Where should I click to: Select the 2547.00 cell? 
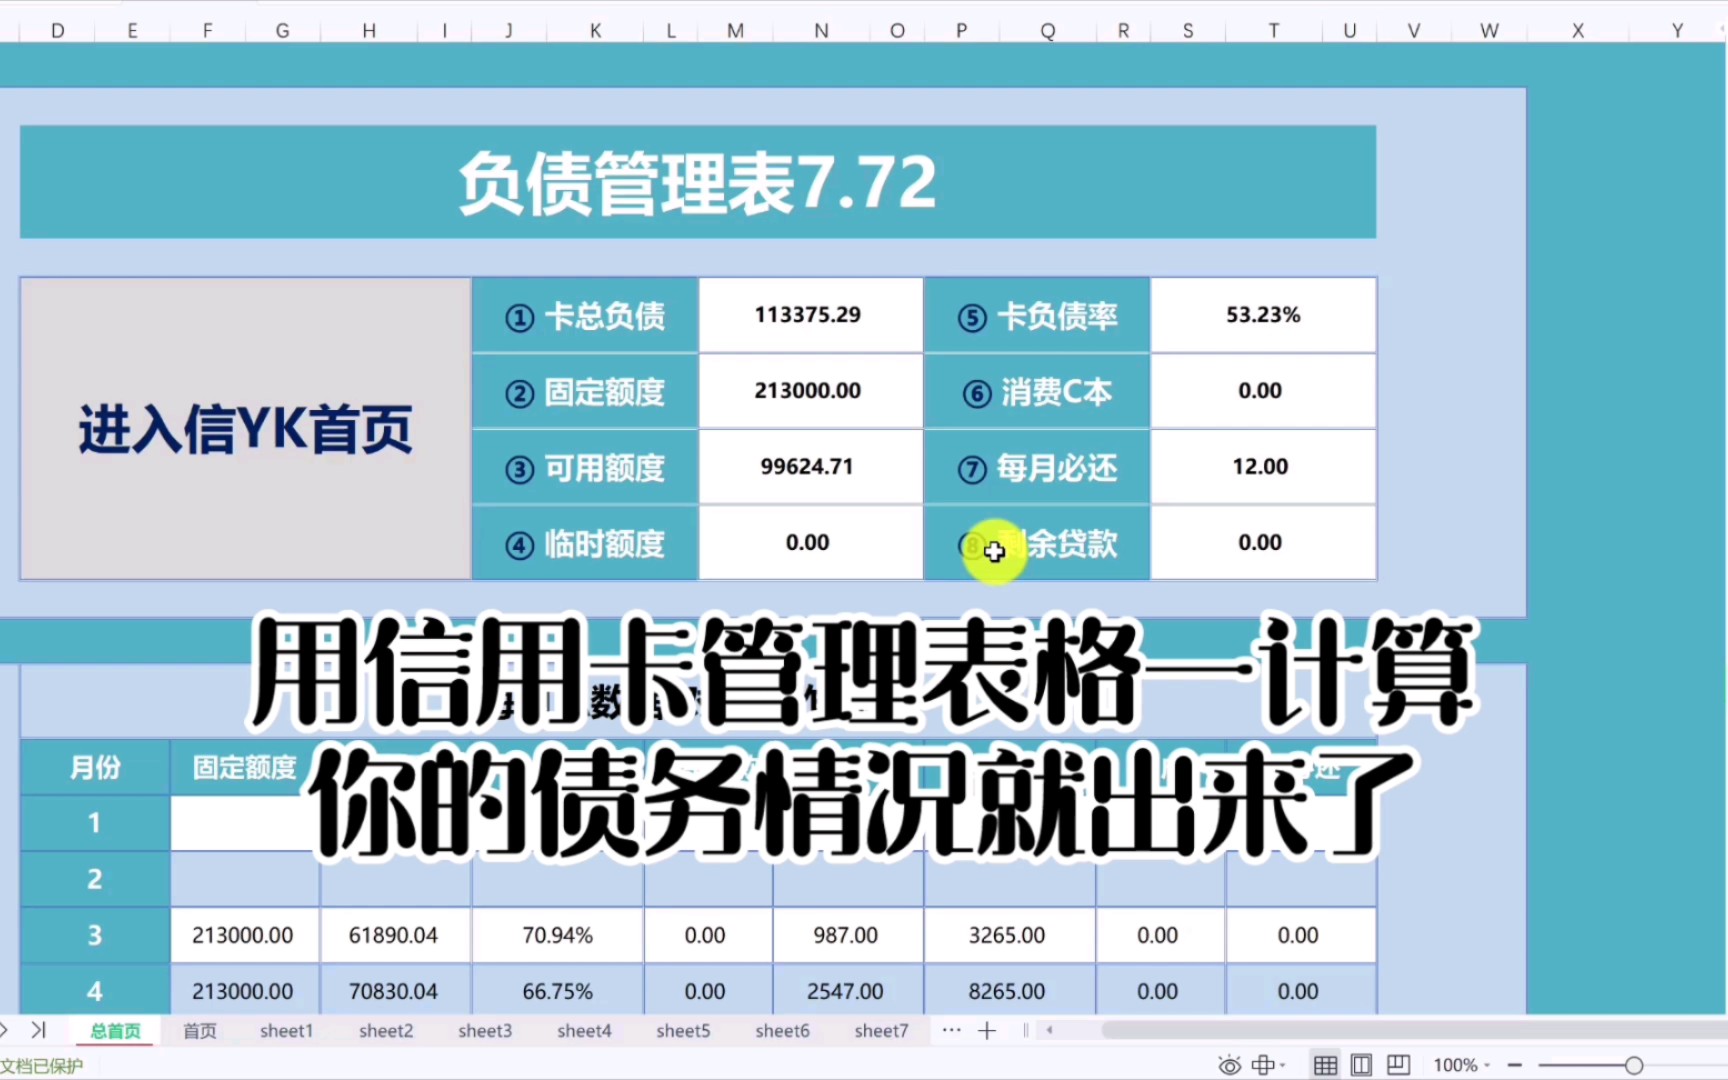pyautogui.click(x=847, y=991)
